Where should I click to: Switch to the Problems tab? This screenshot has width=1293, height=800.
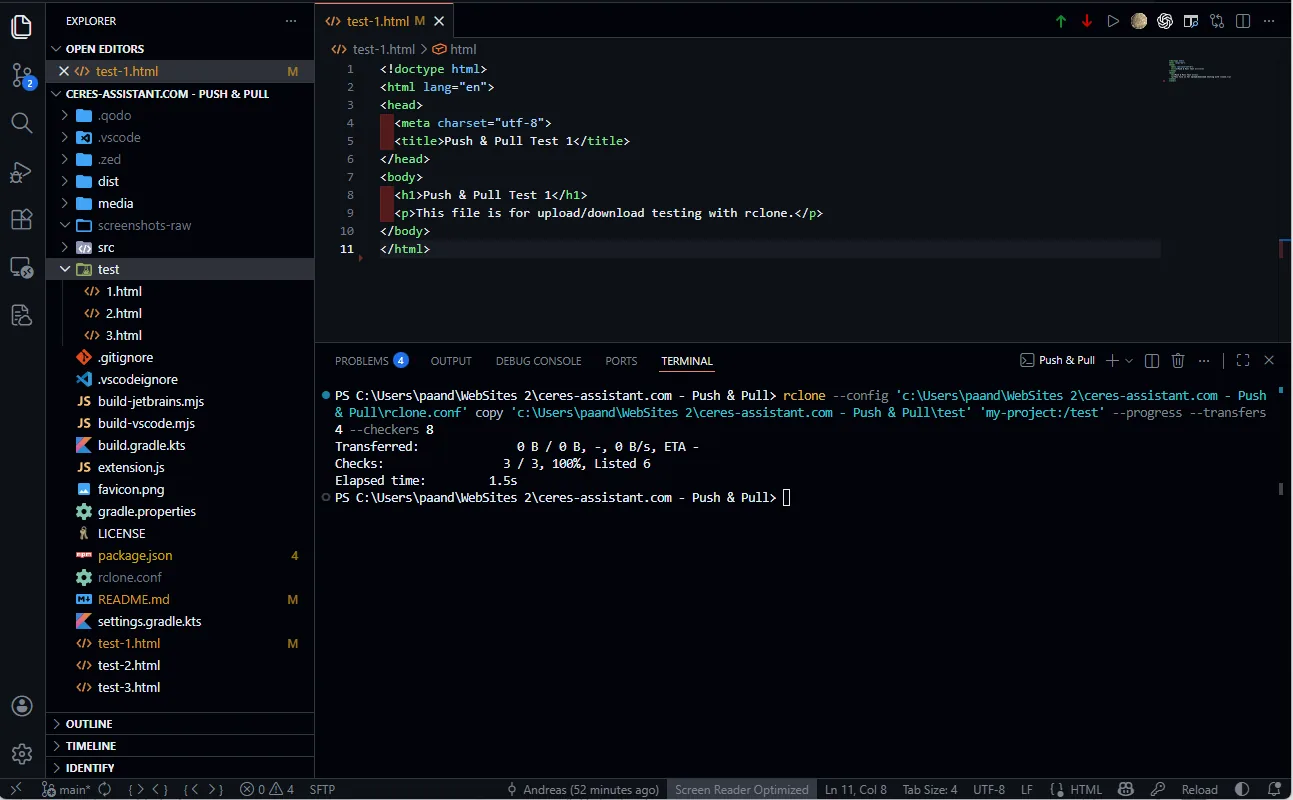(371, 361)
